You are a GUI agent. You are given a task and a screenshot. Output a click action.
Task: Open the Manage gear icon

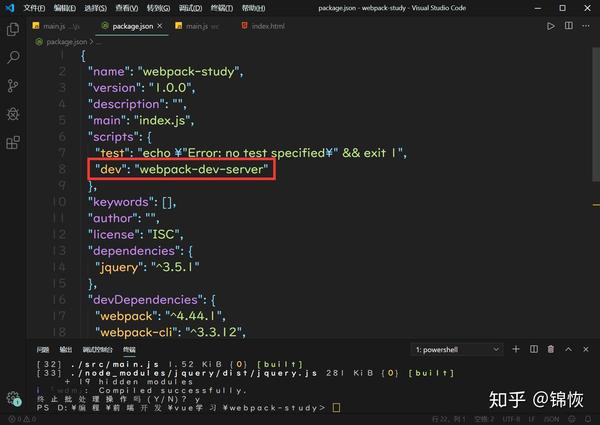click(14, 398)
